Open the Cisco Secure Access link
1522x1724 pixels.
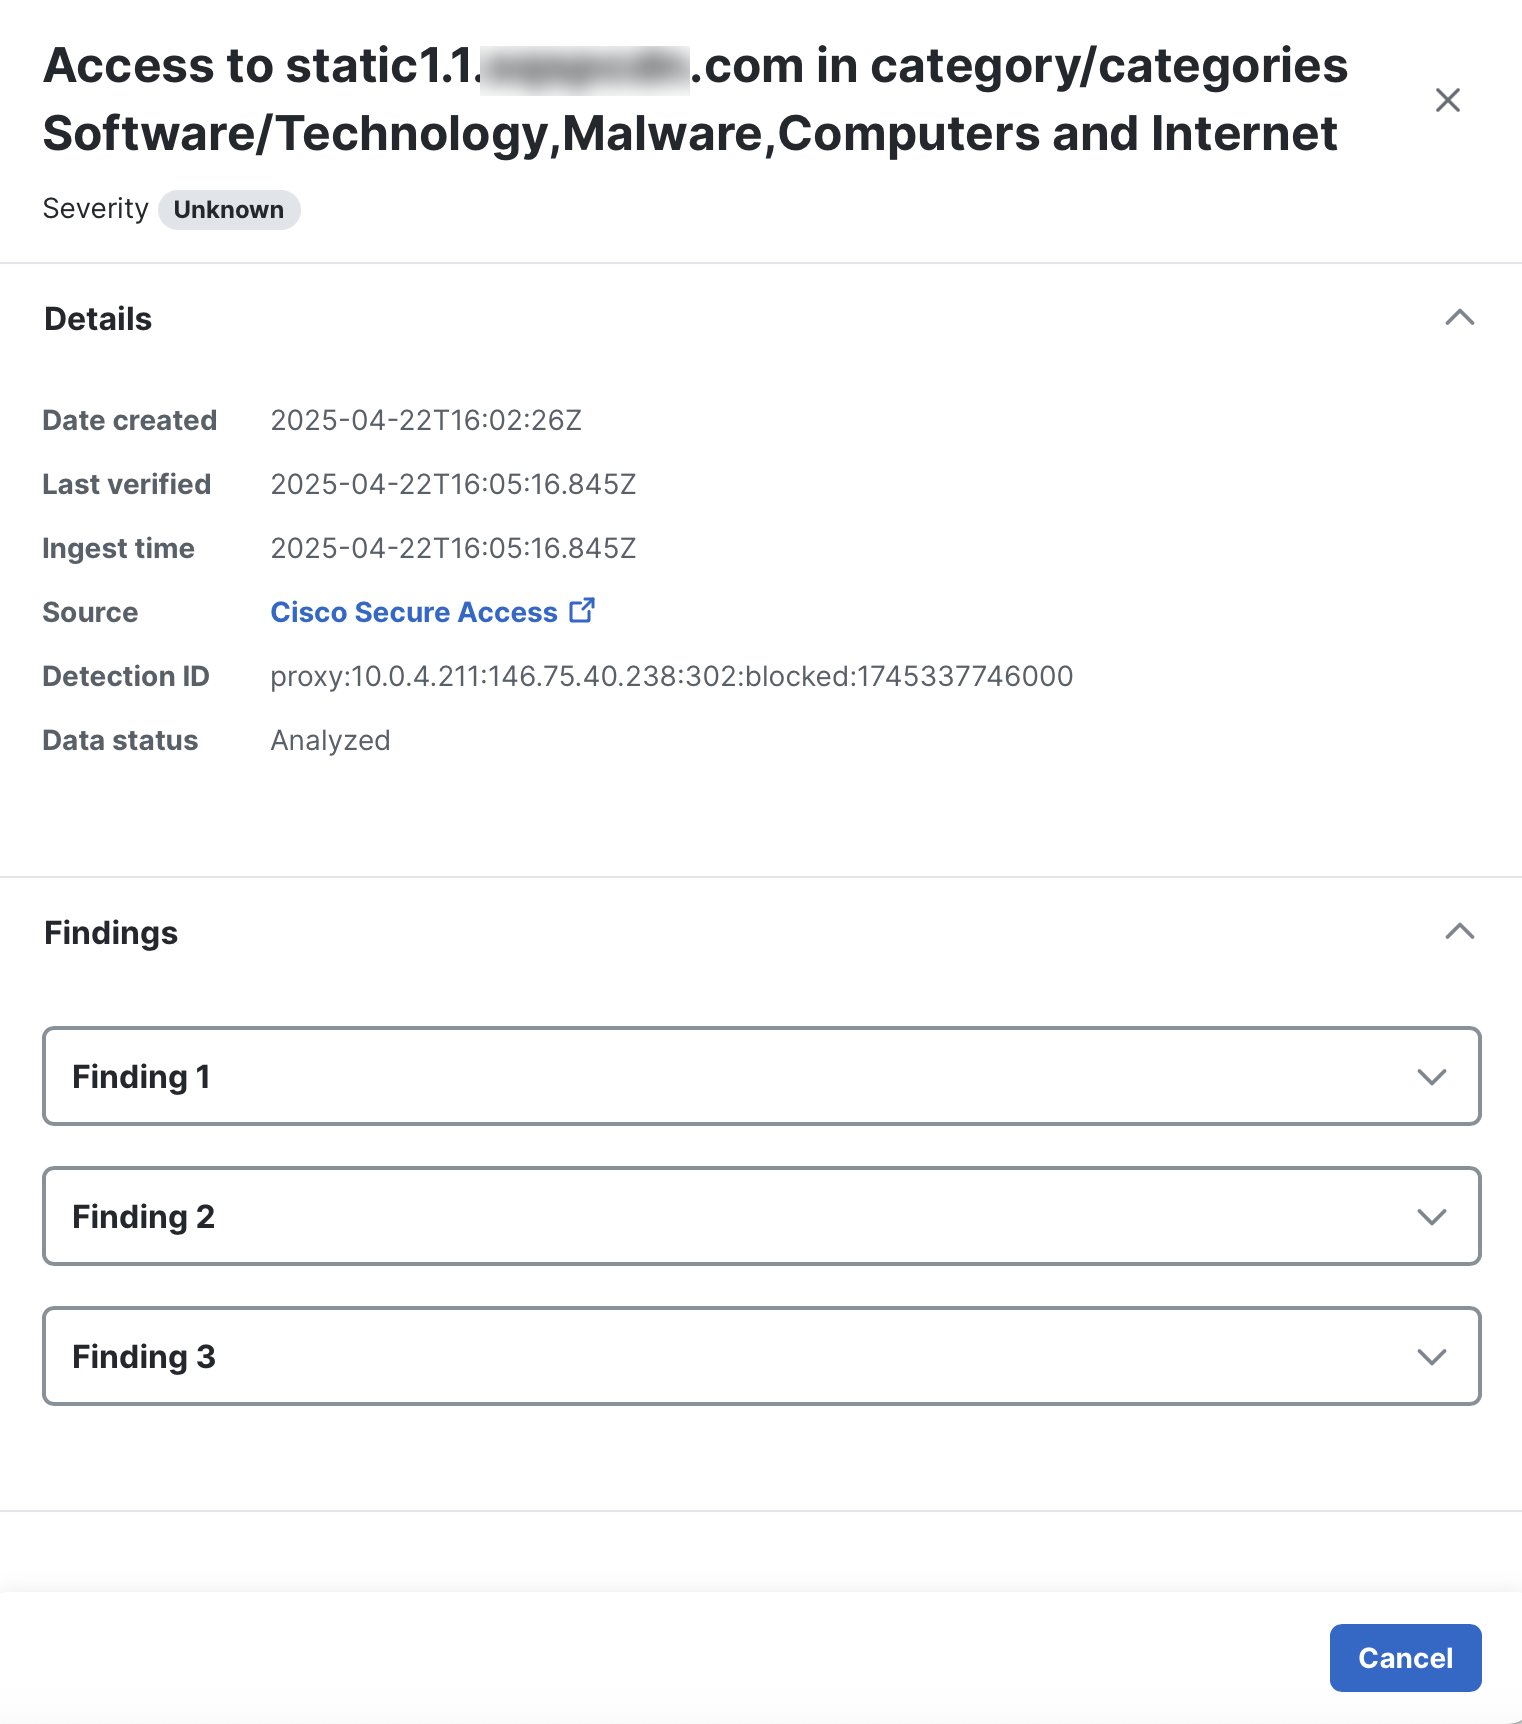414,612
